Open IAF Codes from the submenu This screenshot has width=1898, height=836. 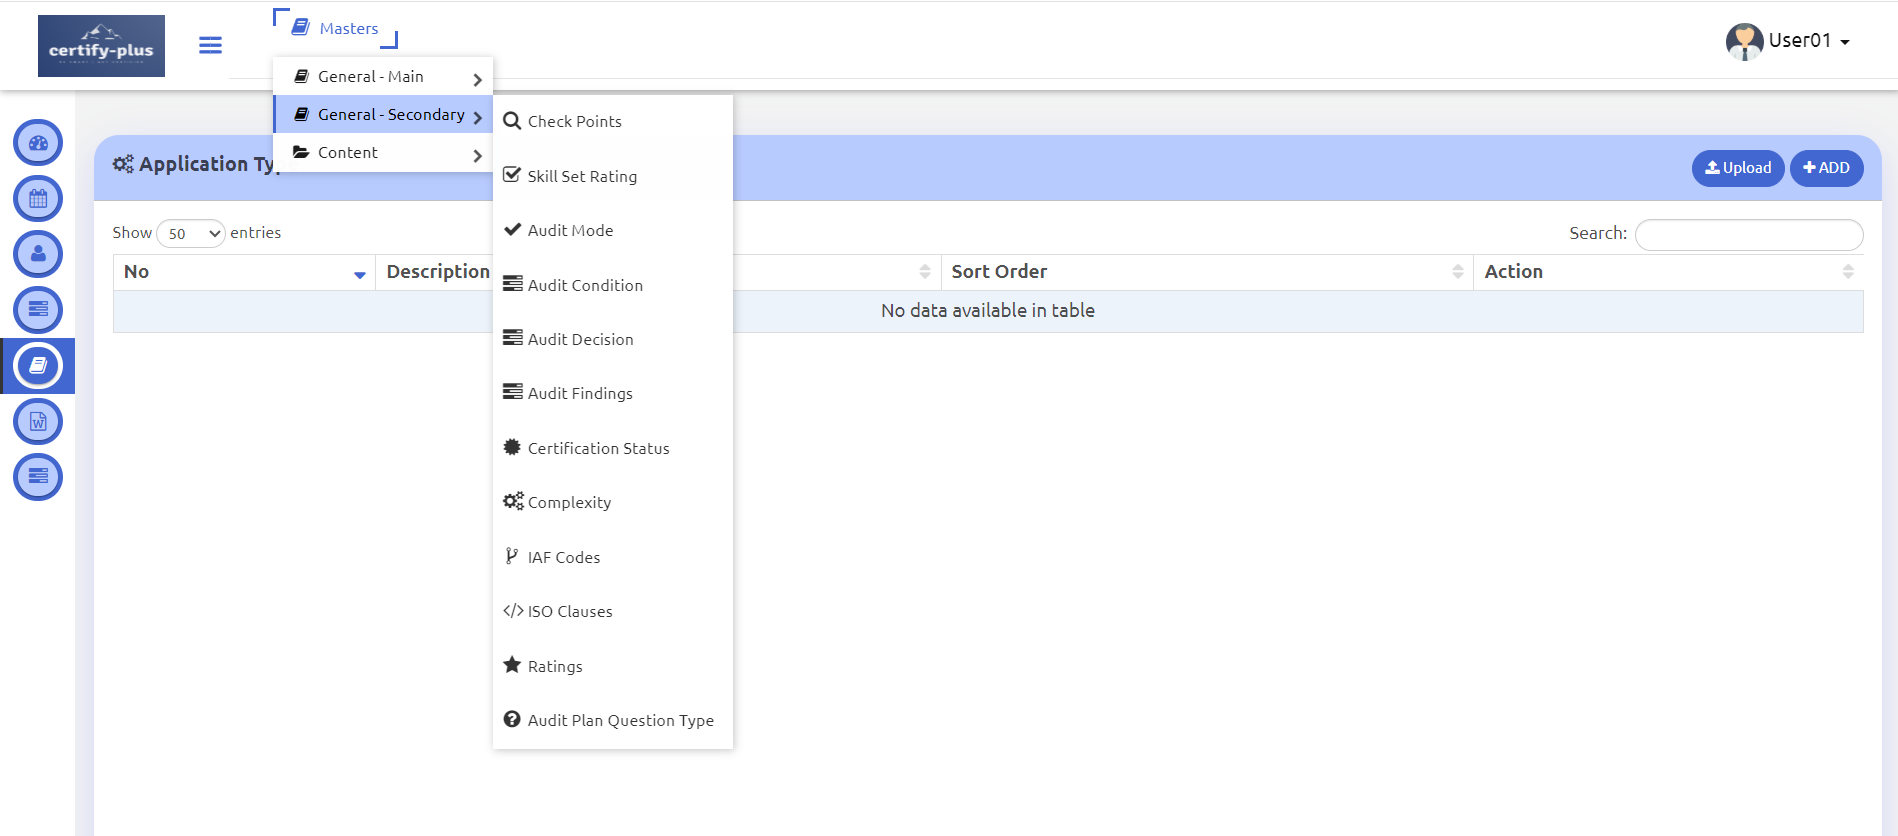point(563,558)
